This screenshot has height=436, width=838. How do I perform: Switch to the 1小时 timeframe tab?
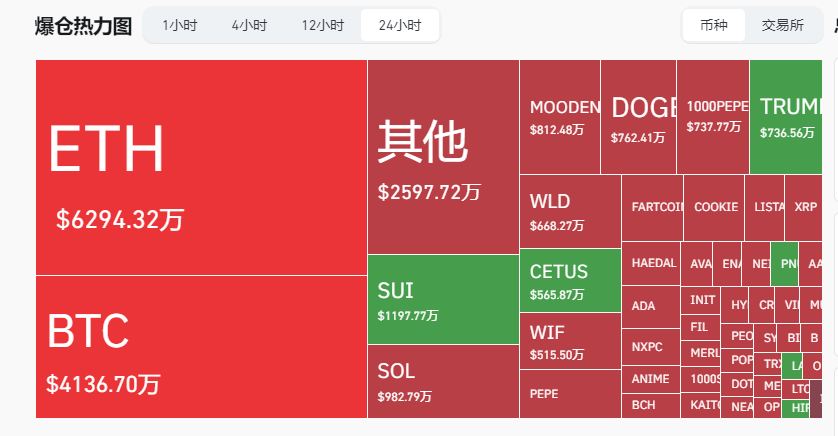[x=179, y=26]
